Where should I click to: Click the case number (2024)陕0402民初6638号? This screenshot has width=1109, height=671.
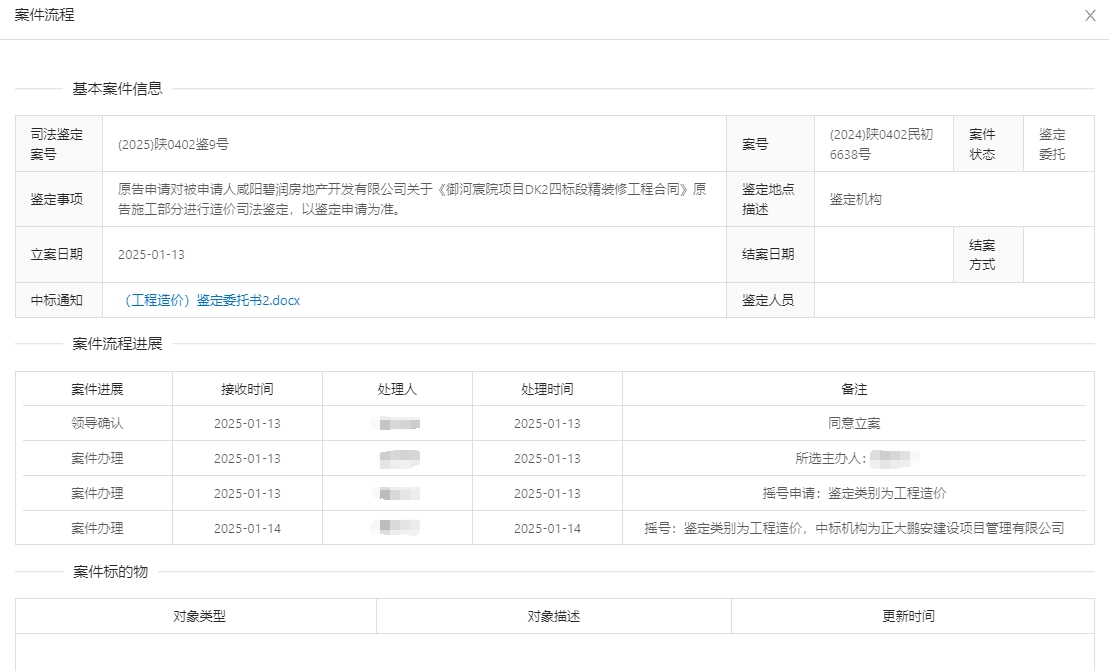[881, 144]
